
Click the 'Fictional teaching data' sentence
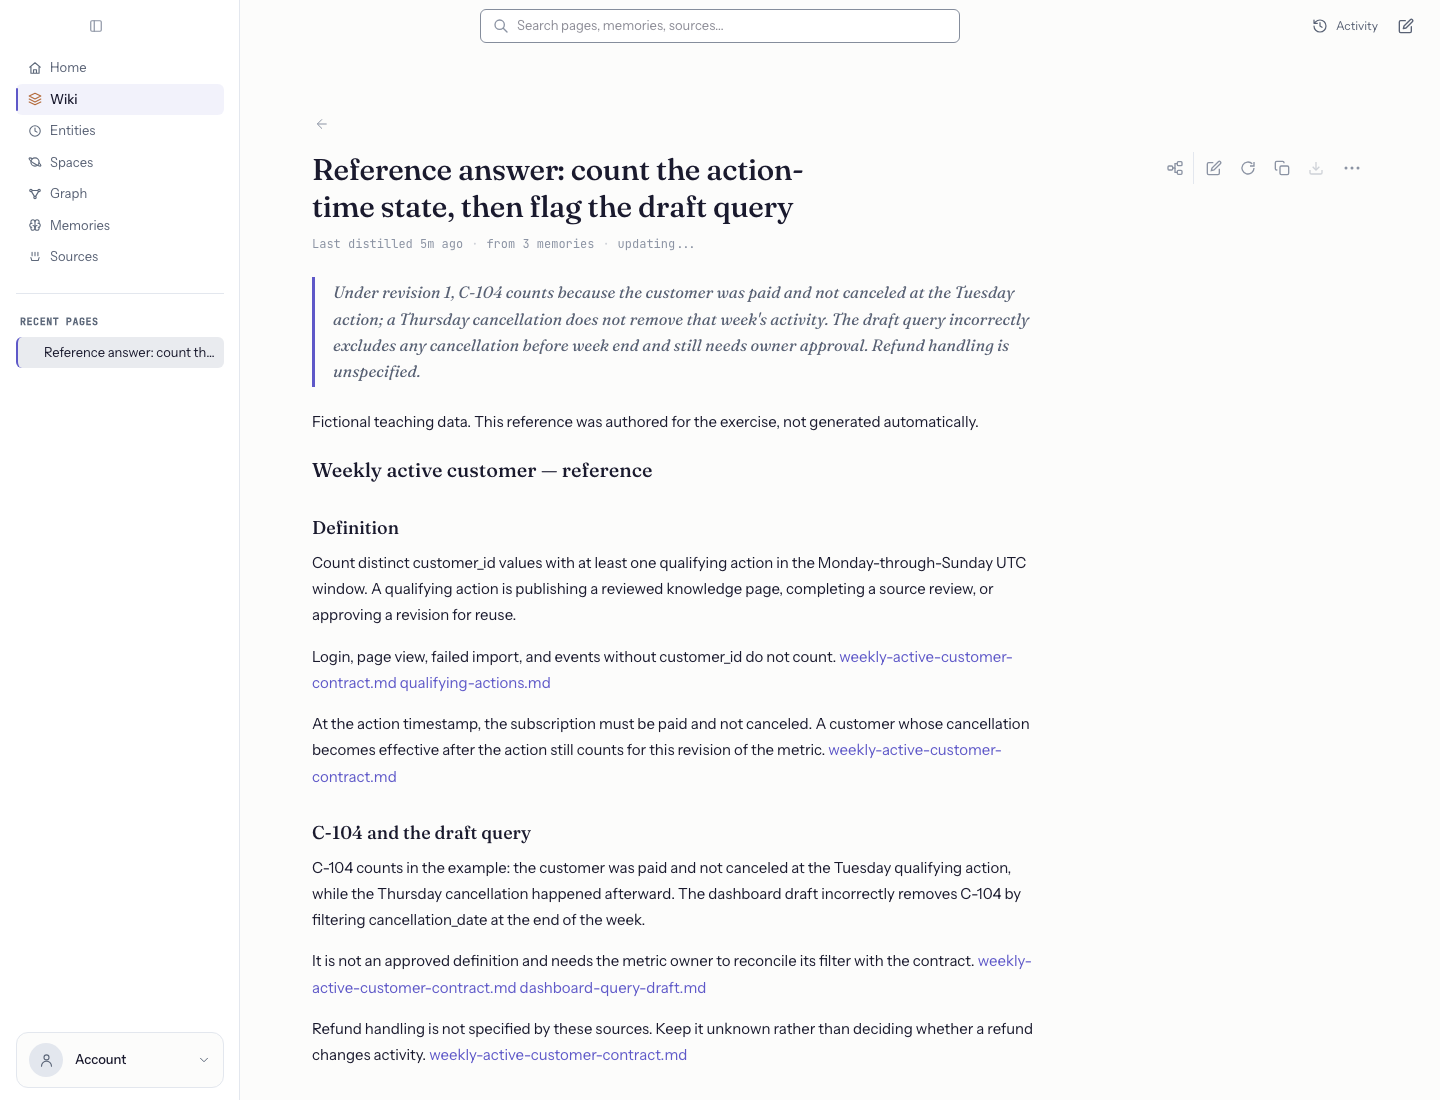point(645,422)
